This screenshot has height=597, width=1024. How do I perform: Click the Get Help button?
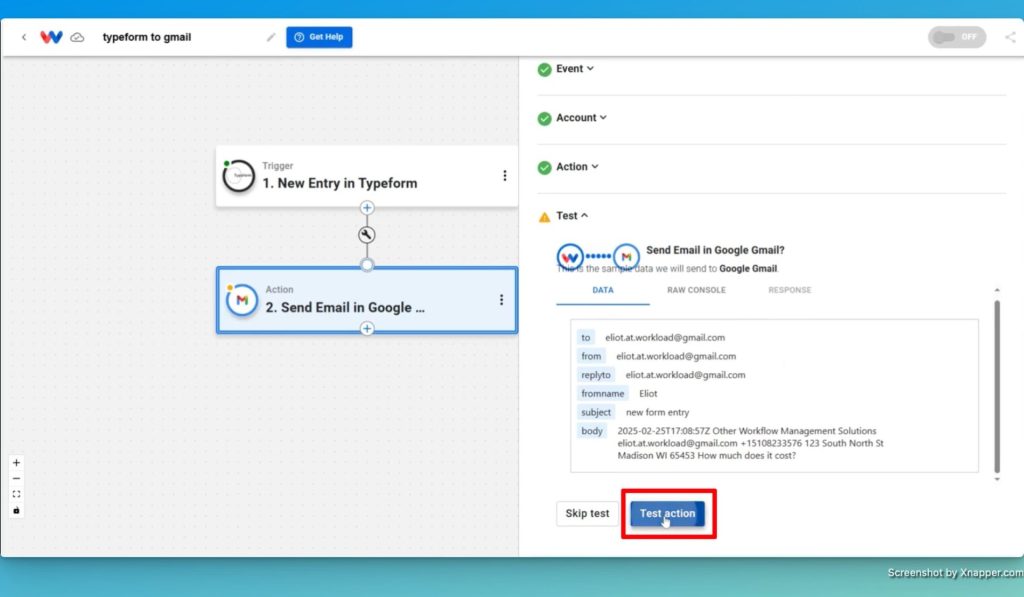coord(319,37)
